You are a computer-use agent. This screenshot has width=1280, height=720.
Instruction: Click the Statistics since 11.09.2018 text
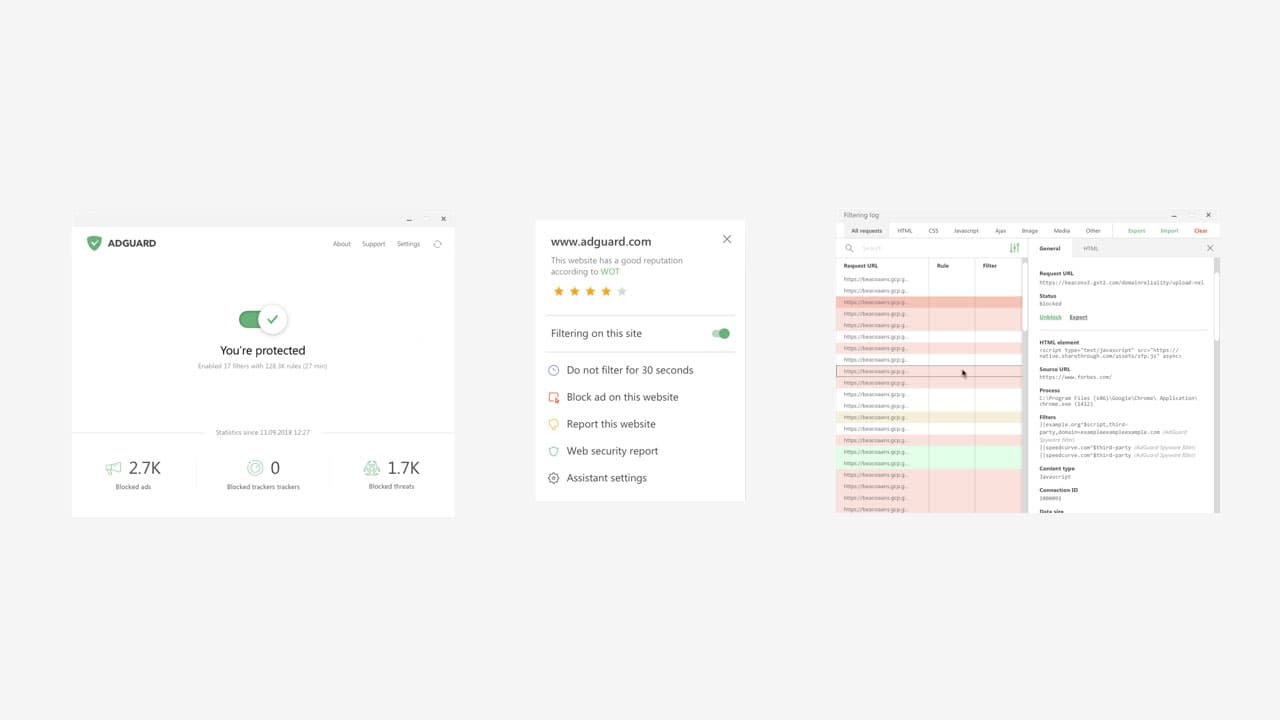point(263,433)
